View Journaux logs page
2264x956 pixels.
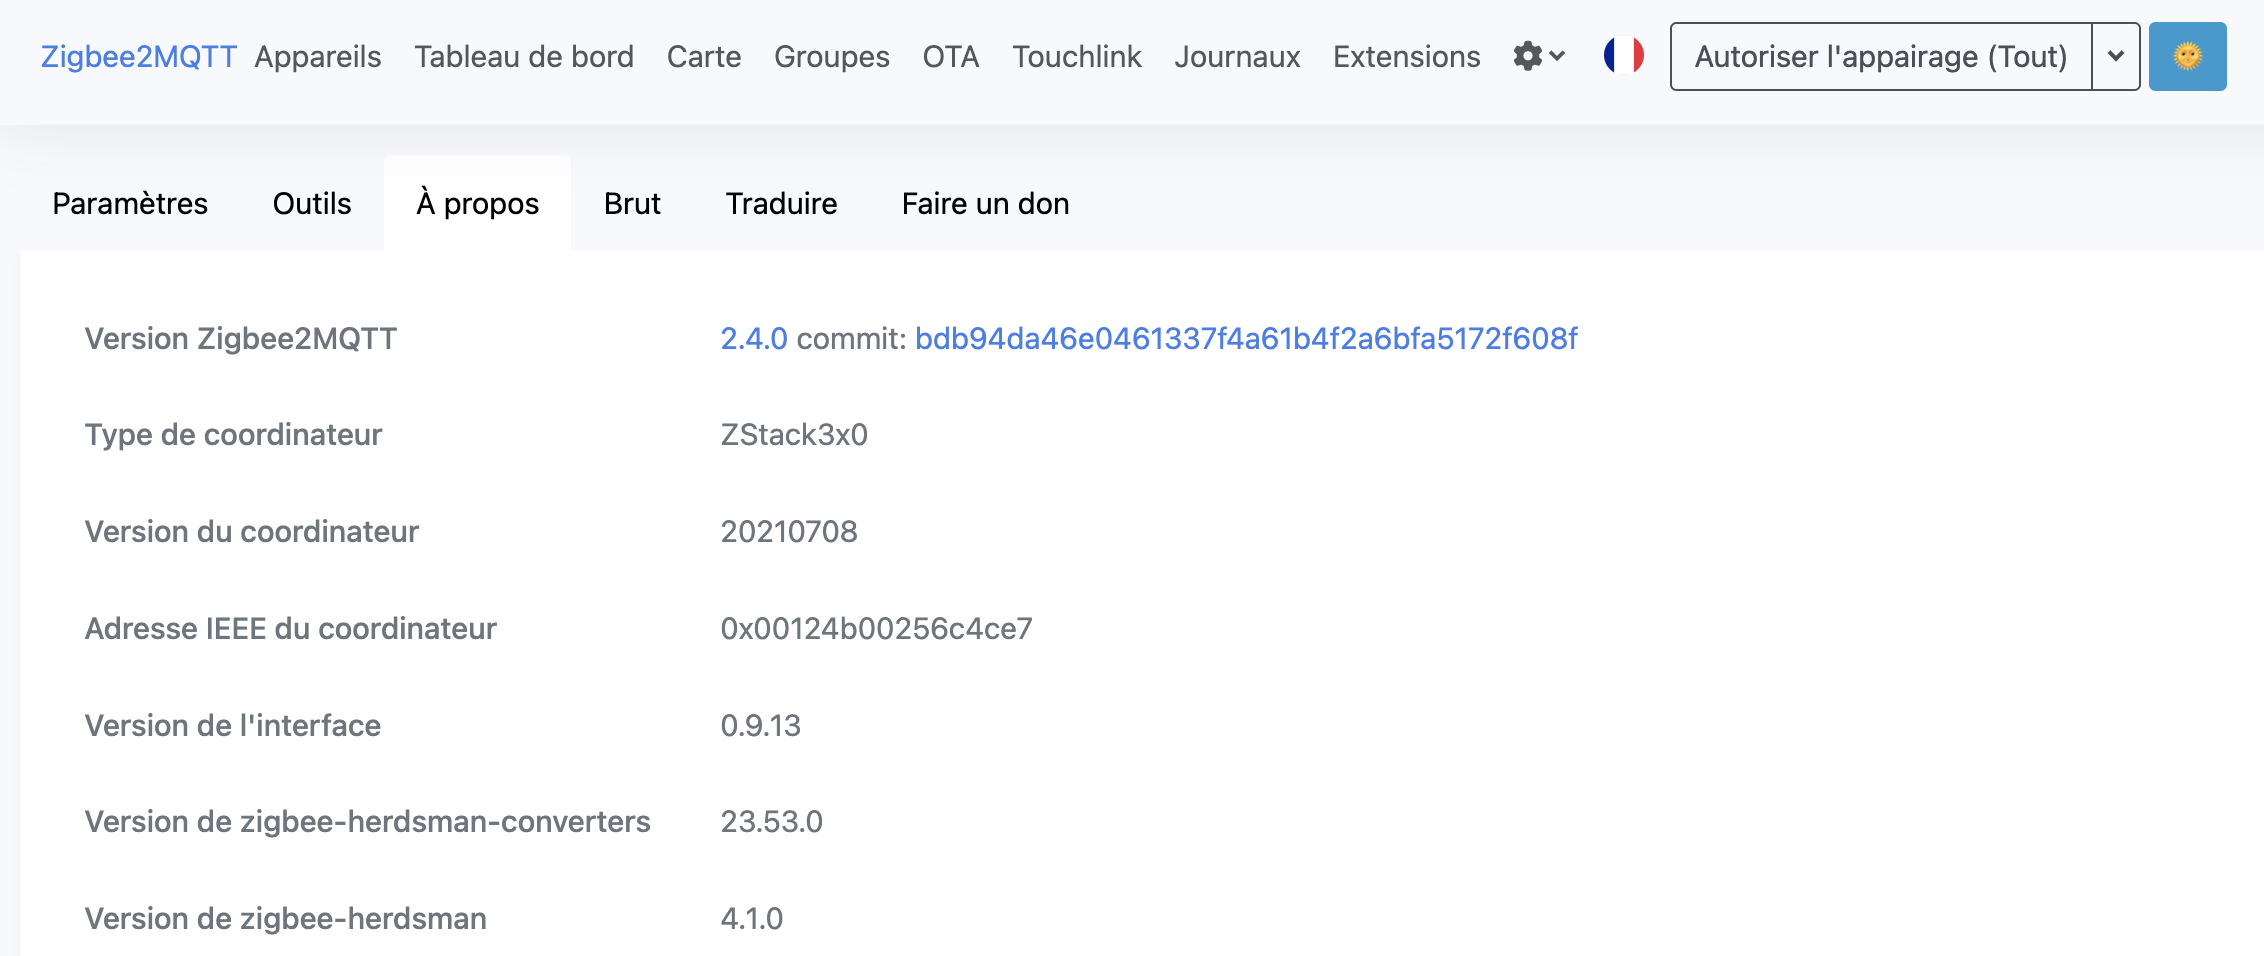[1237, 56]
